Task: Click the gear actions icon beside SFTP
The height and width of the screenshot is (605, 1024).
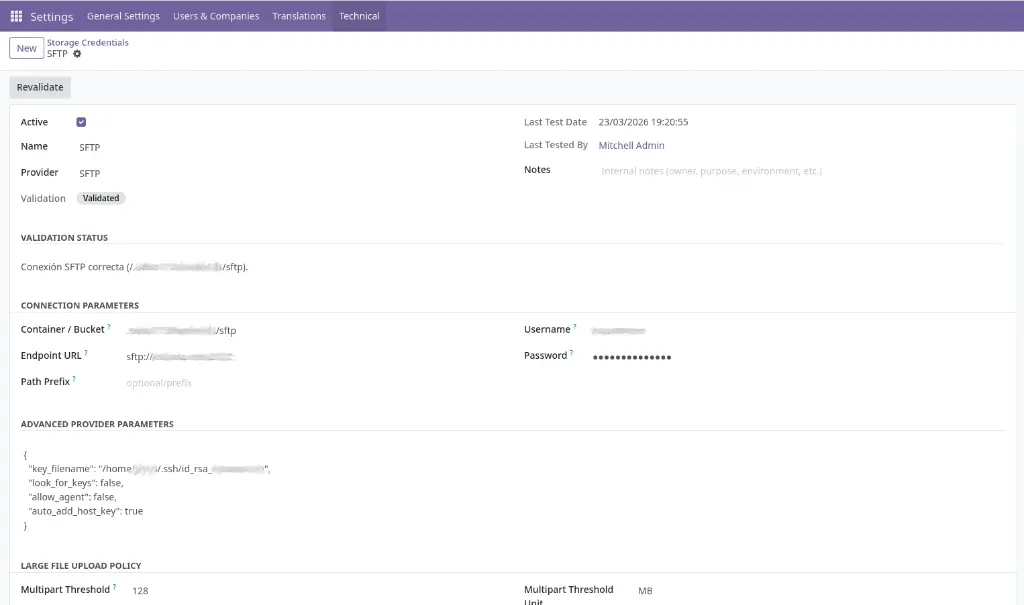Action: coord(77,54)
